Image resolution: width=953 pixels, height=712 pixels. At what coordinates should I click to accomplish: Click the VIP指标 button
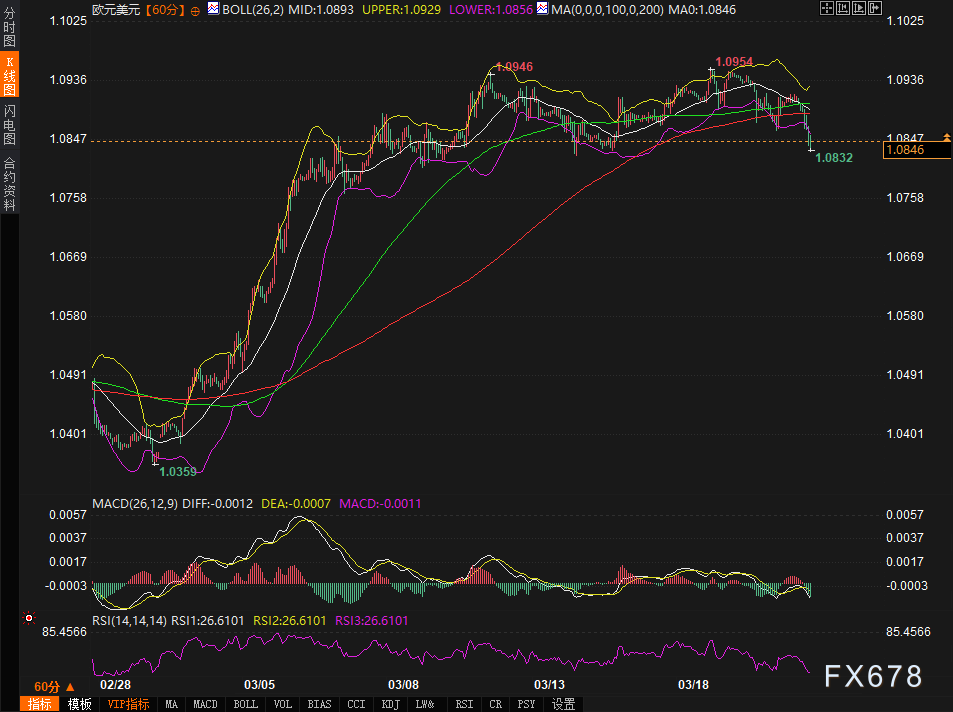(128, 704)
